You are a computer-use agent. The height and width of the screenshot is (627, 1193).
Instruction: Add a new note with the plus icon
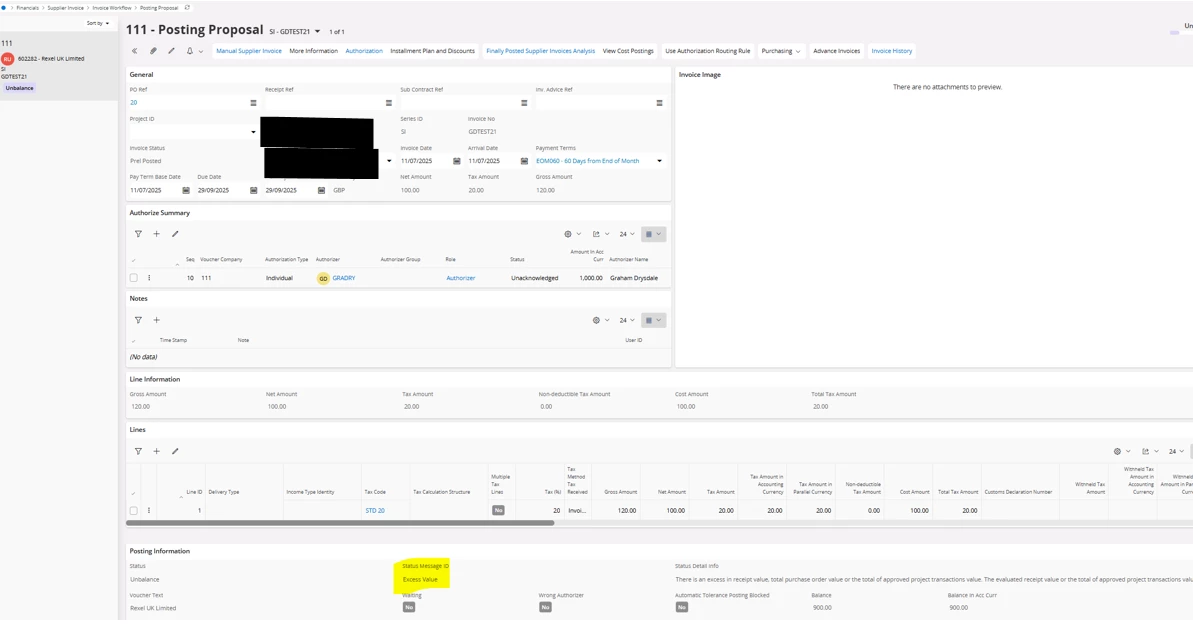tap(157, 320)
